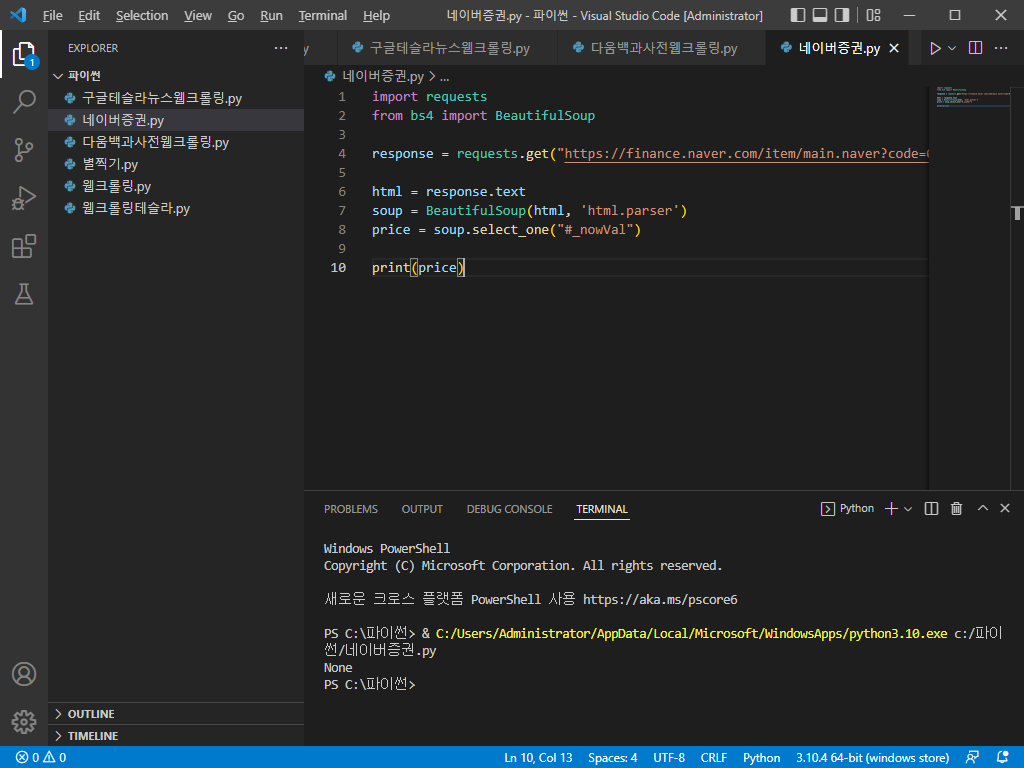Screen dimensions: 1024x768
Task: Open 다음백과사전웹크롤링.py in Explorer
Action: (176, 142)
